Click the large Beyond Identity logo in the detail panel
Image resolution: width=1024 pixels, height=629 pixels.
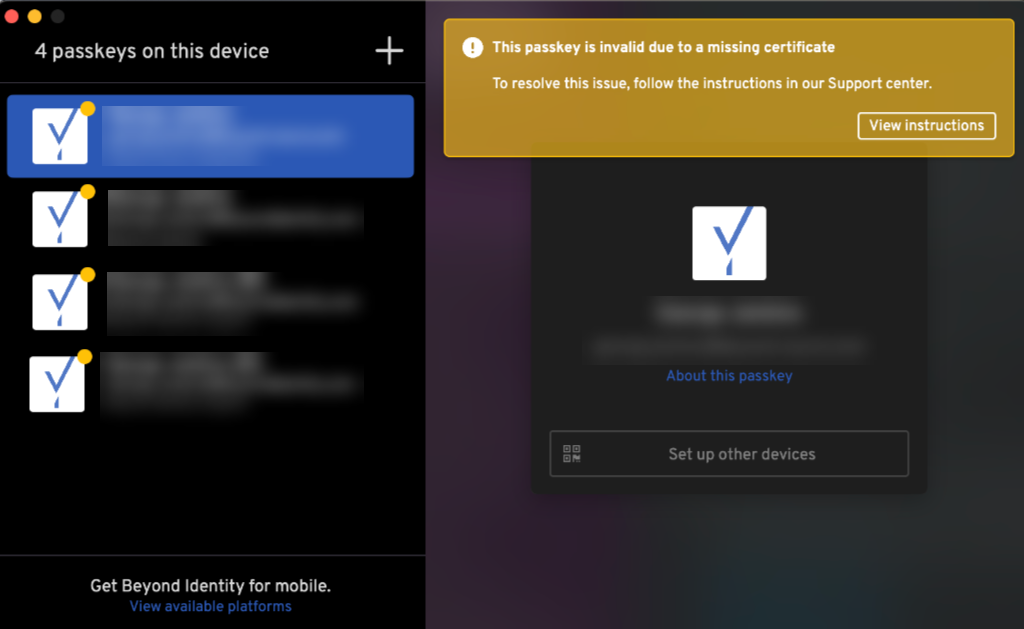point(729,243)
